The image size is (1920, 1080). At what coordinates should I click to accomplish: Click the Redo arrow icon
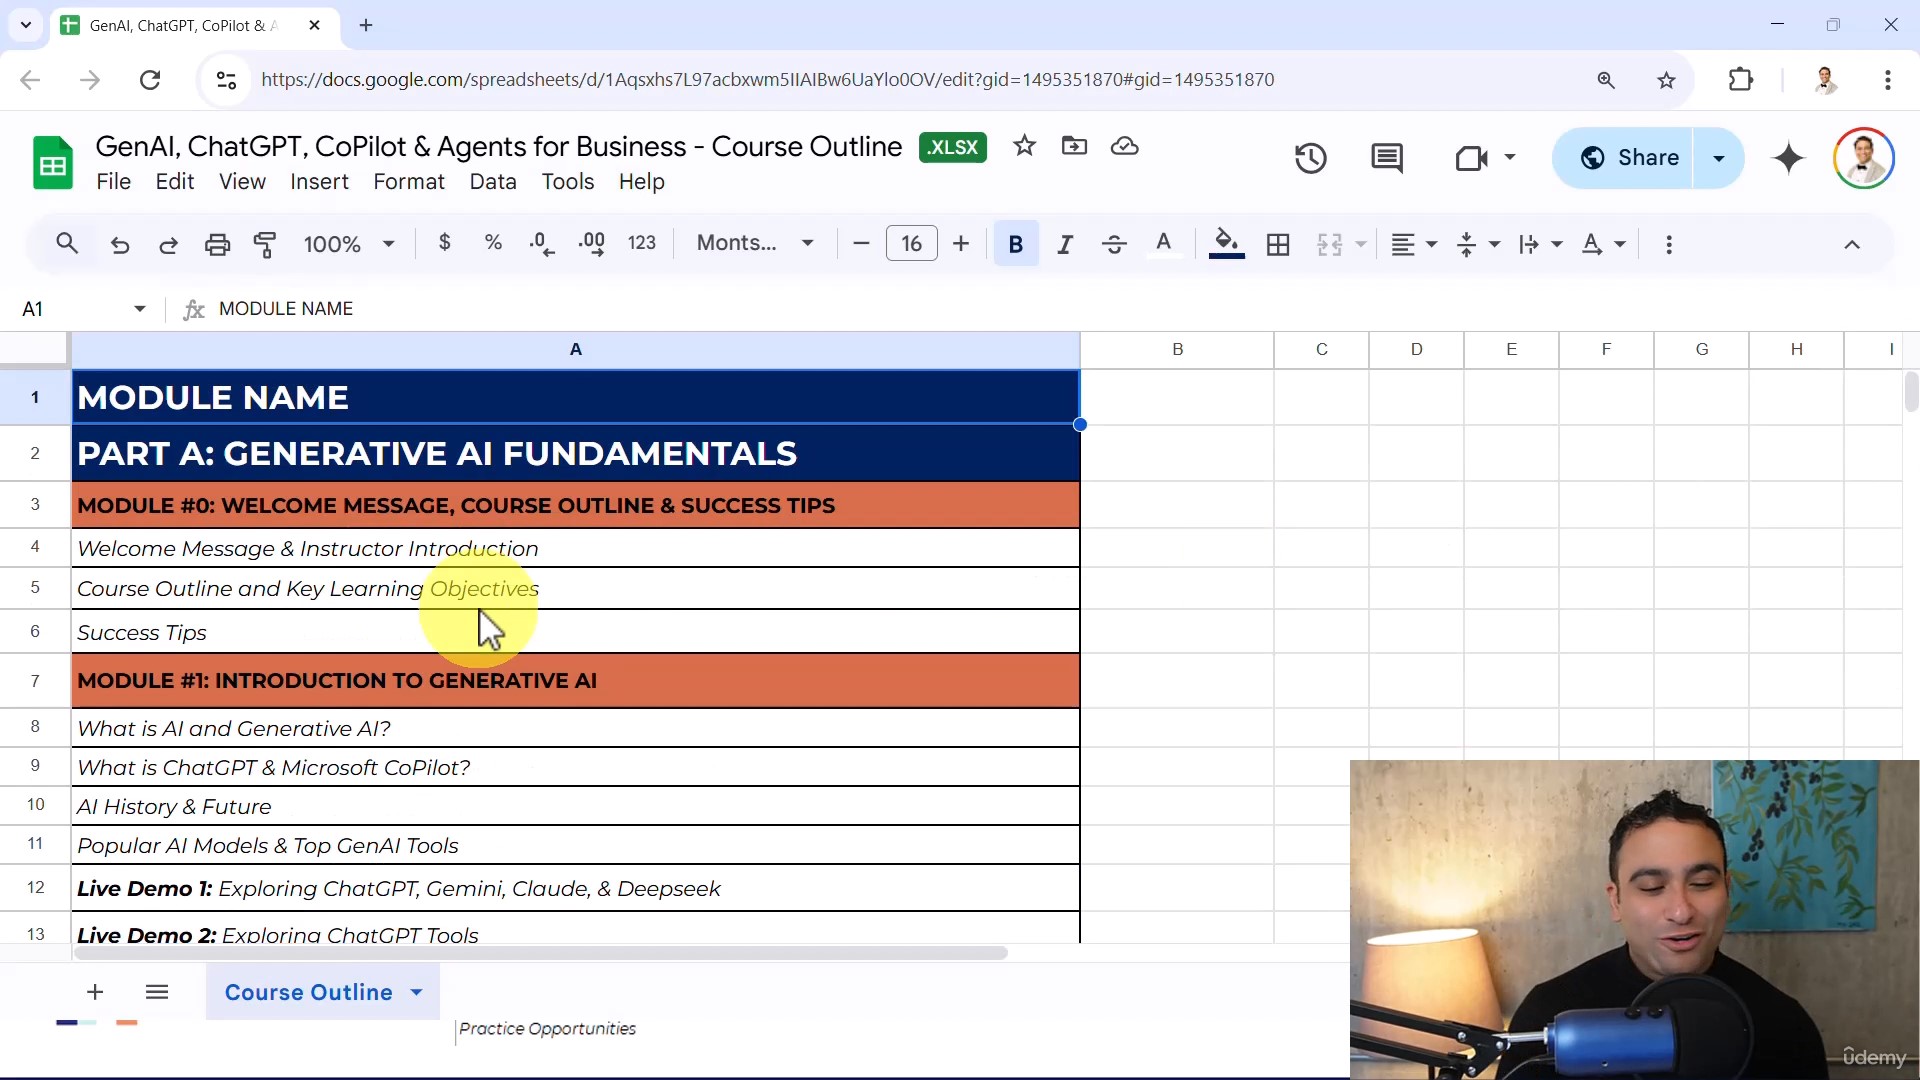tap(168, 245)
